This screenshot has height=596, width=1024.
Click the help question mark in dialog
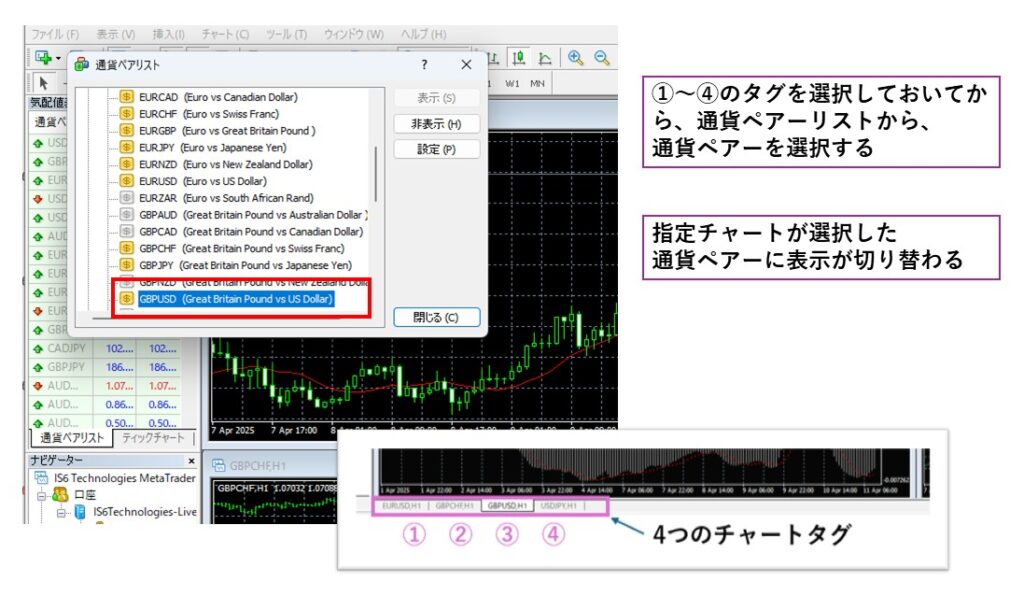coord(424,65)
